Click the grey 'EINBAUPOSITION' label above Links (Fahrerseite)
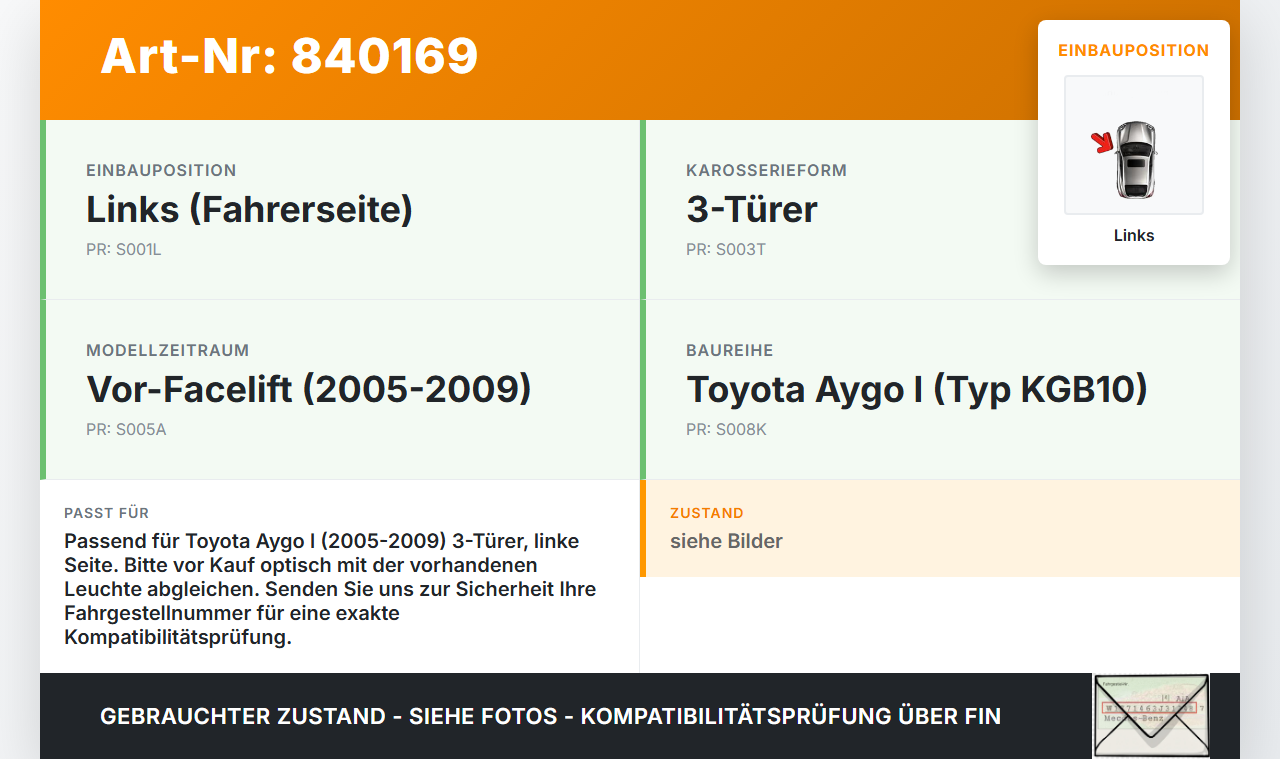Viewport: 1280px width, 760px height. point(161,171)
